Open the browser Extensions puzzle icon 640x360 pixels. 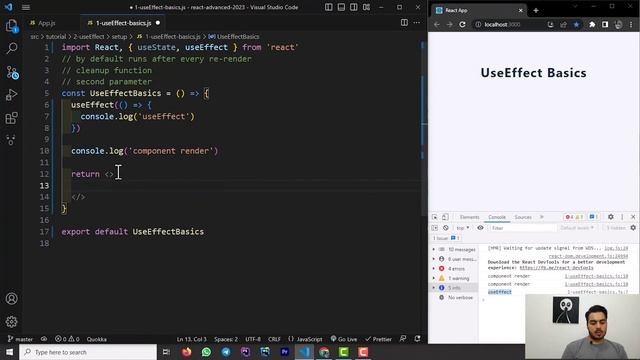(592, 24)
